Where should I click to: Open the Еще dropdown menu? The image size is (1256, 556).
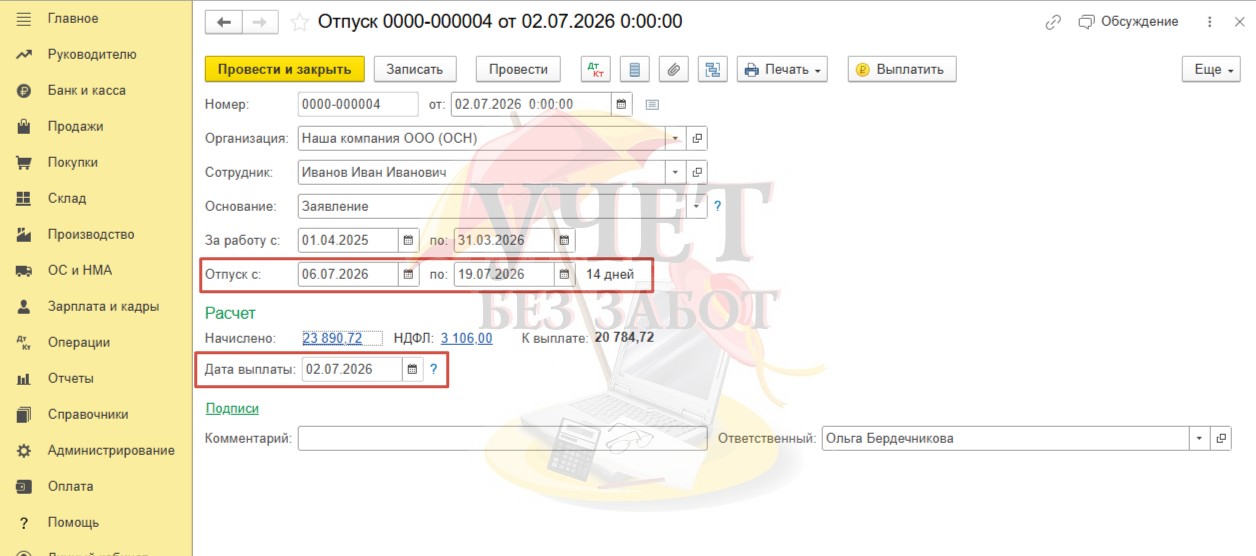point(1211,69)
